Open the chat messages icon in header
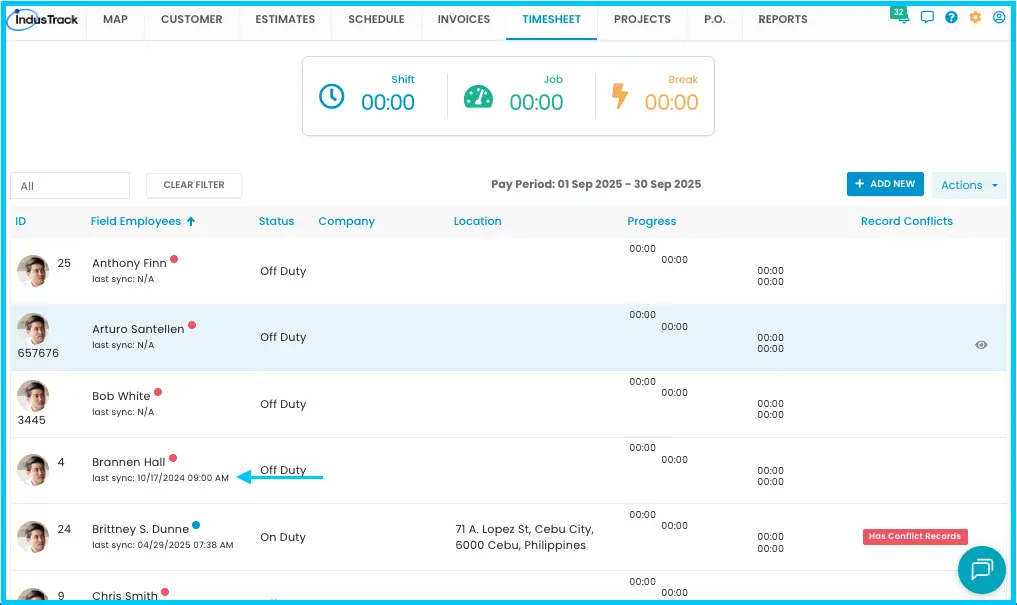 pos(927,18)
